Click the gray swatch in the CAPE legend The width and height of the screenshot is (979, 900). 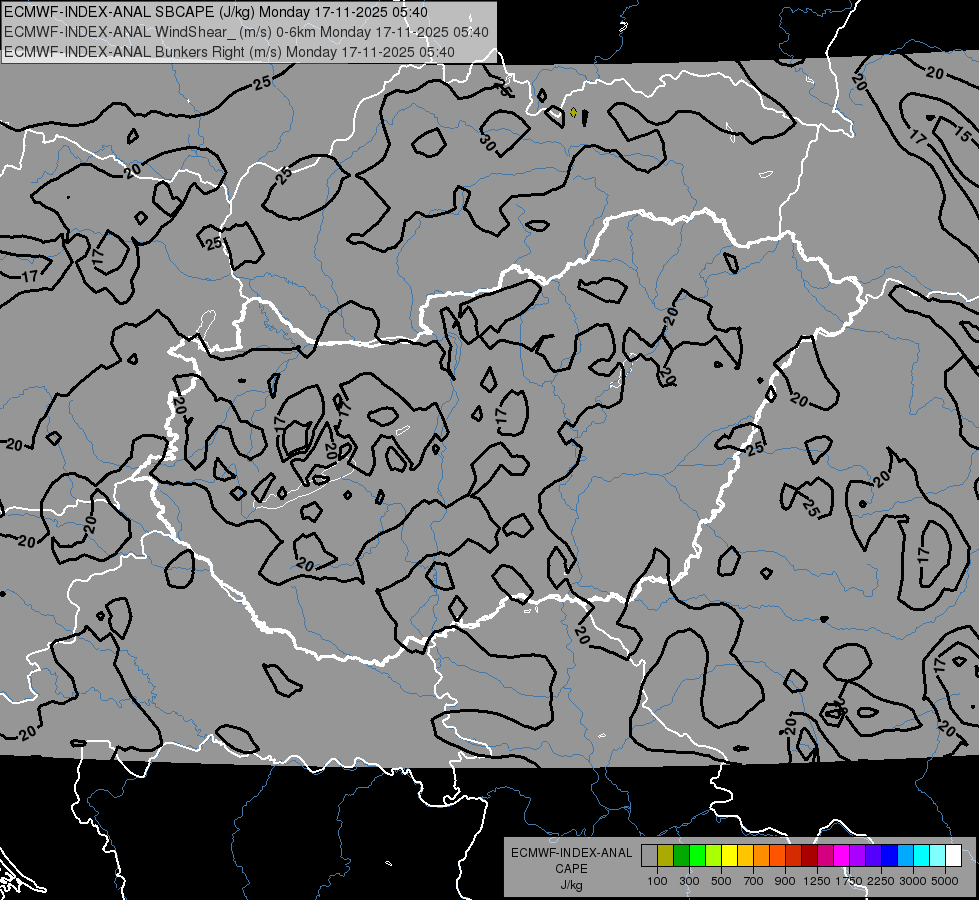pyautogui.click(x=649, y=856)
